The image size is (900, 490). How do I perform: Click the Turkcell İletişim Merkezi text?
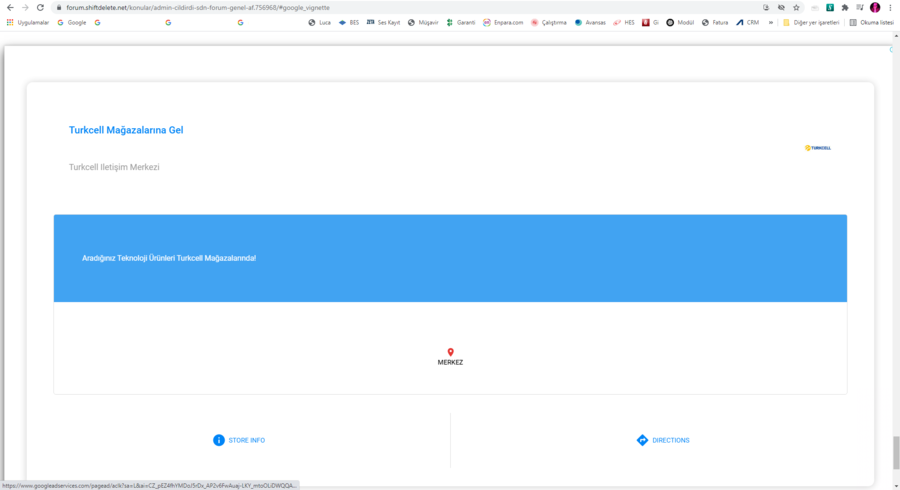pyautogui.click(x=114, y=167)
